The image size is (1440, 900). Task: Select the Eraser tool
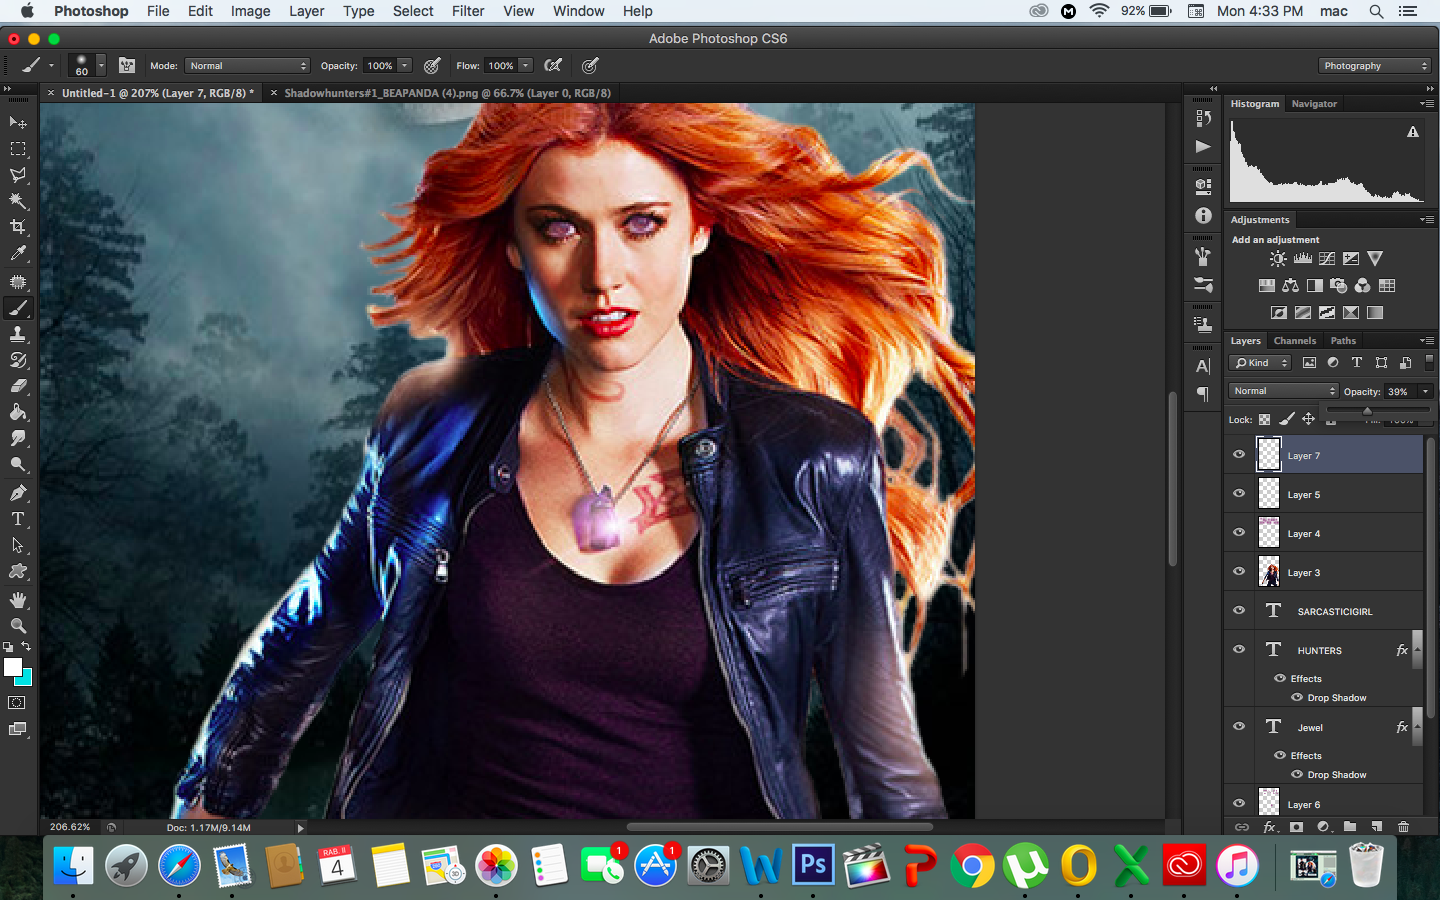click(x=18, y=386)
